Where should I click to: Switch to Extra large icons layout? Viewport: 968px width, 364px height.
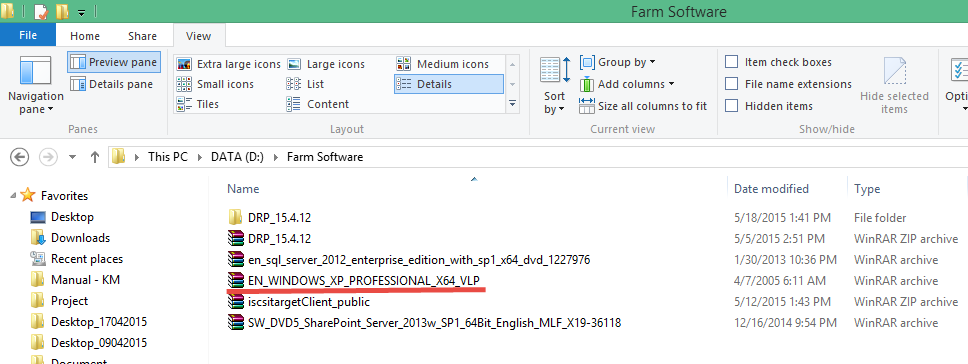click(x=228, y=64)
